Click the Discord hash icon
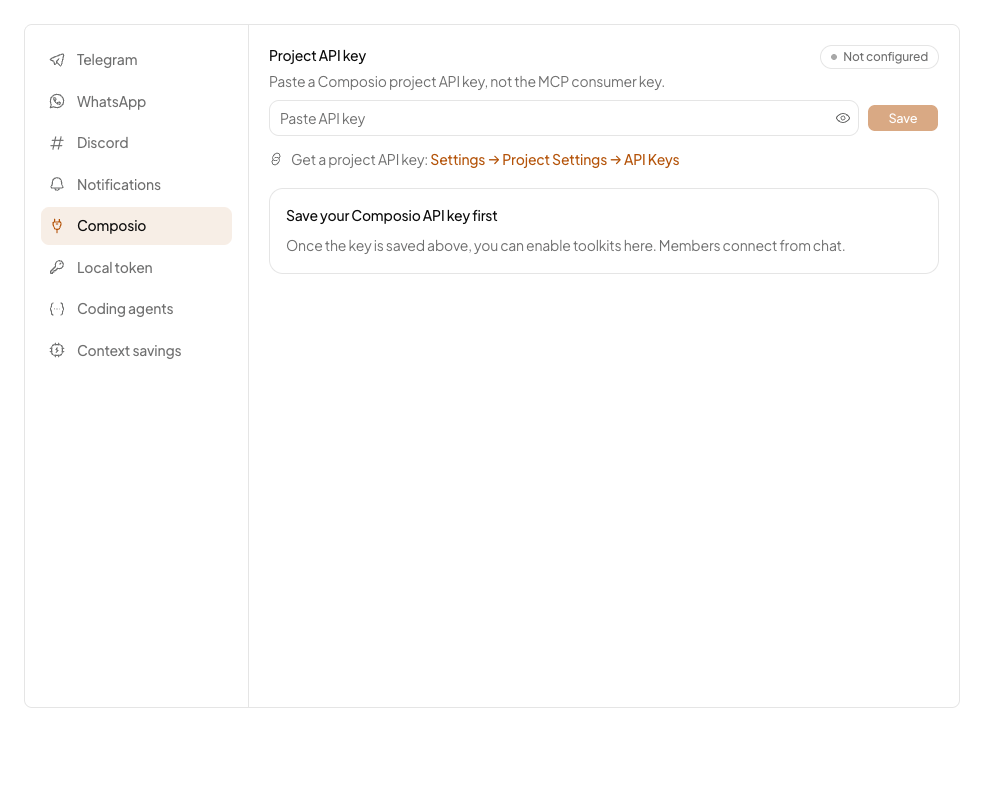The image size is (984, 804). (57, 143)
